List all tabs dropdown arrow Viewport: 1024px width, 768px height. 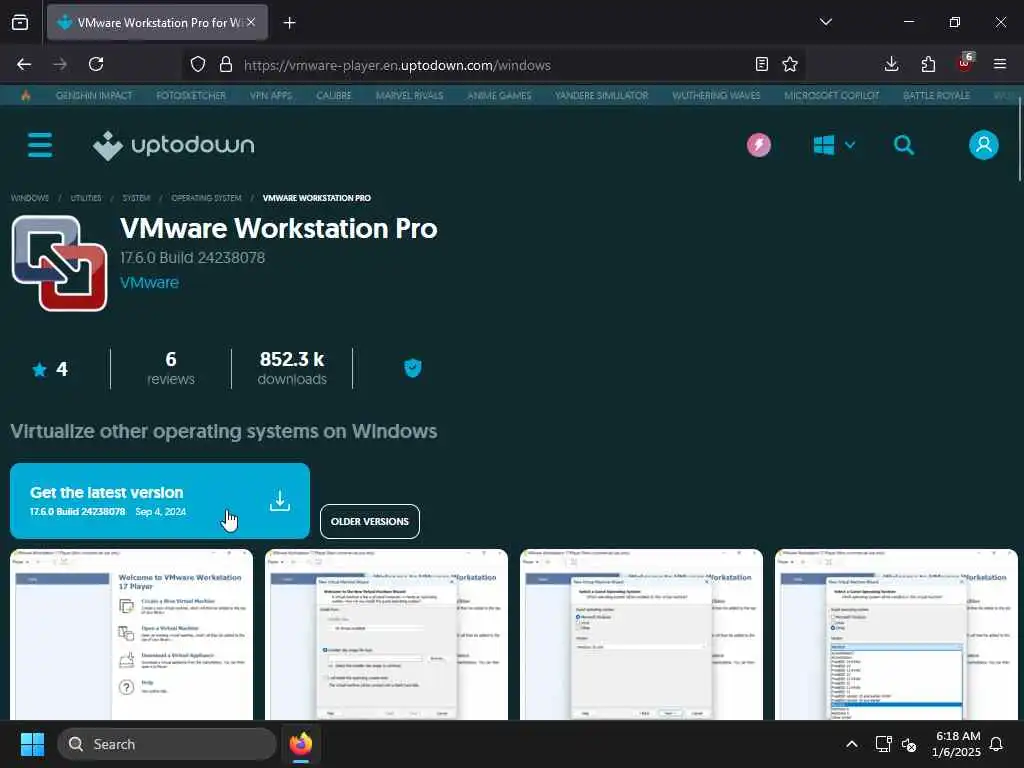point(825,22)
